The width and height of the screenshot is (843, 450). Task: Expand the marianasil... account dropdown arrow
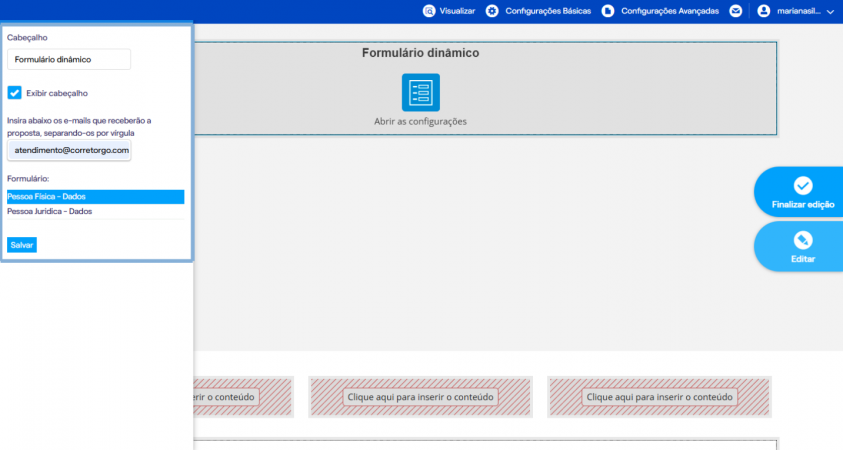830,11
